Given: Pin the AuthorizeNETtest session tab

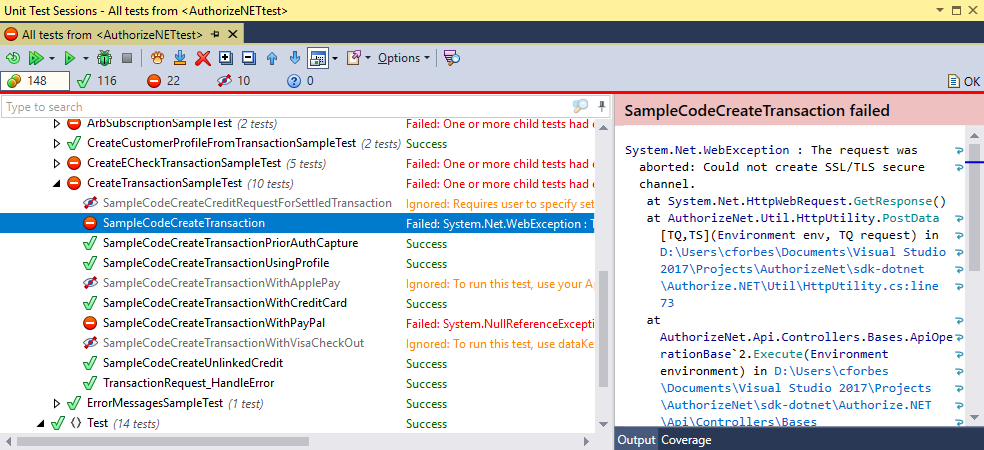Looking at the screenshot, I should coord(216,35).
